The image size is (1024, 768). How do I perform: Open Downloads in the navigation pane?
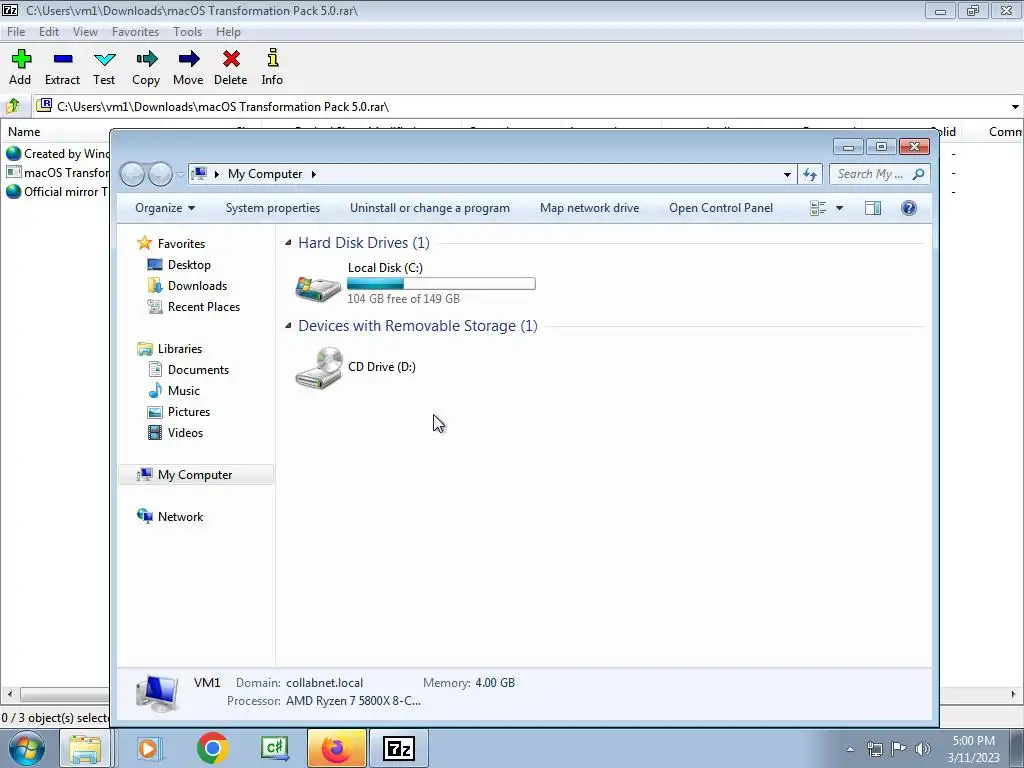click(197, 285)
